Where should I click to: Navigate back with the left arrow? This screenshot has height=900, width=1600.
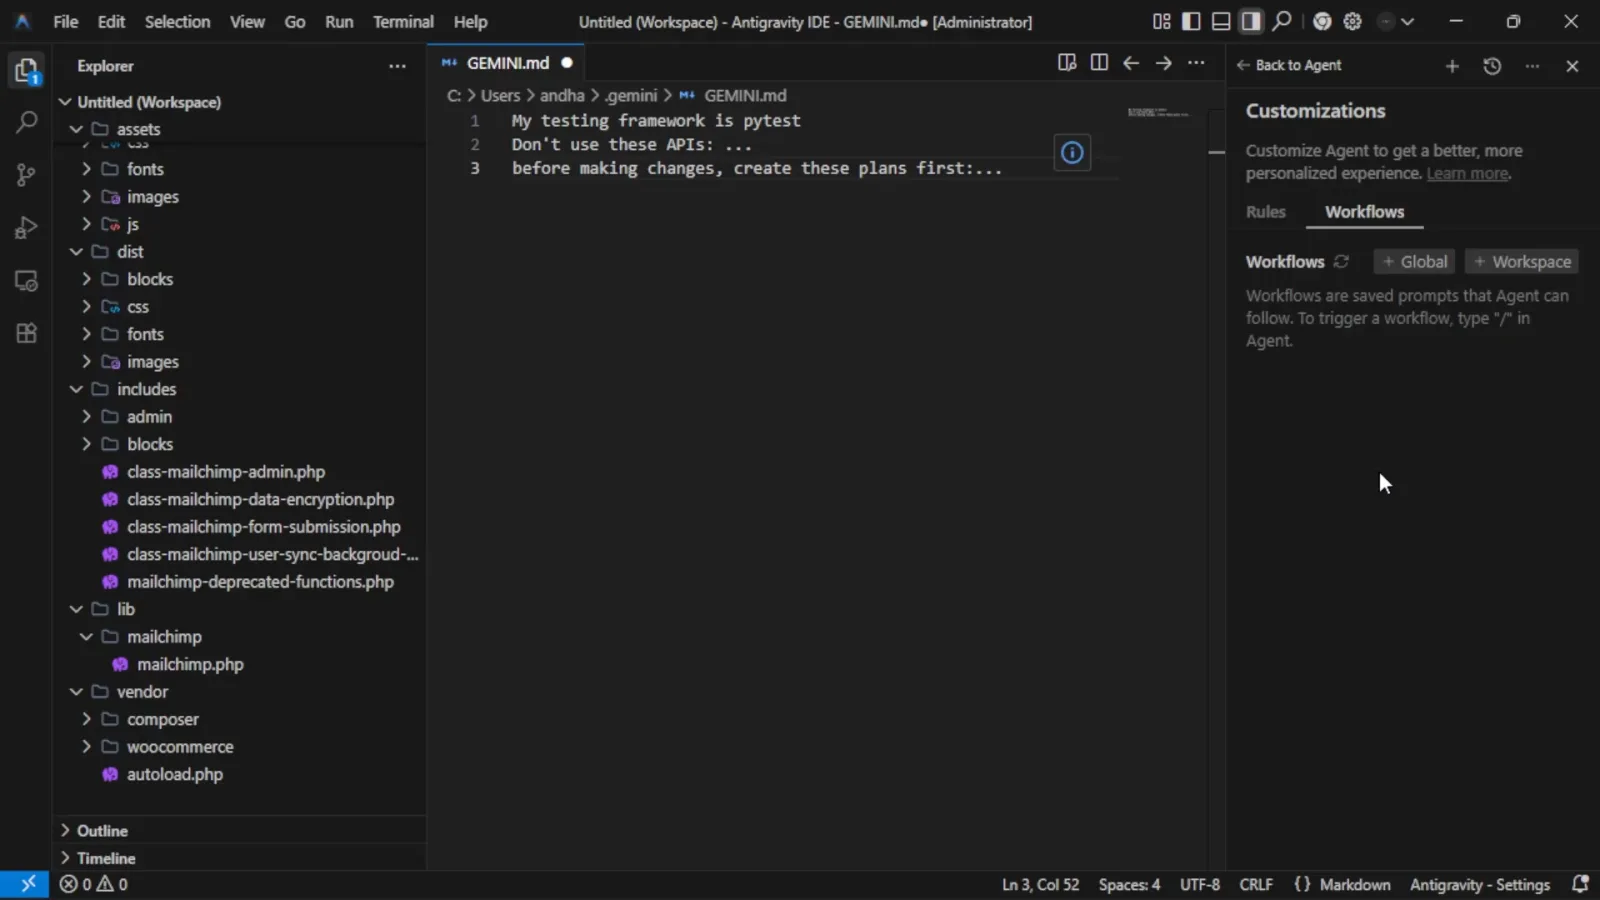(x=1131, y=63)
